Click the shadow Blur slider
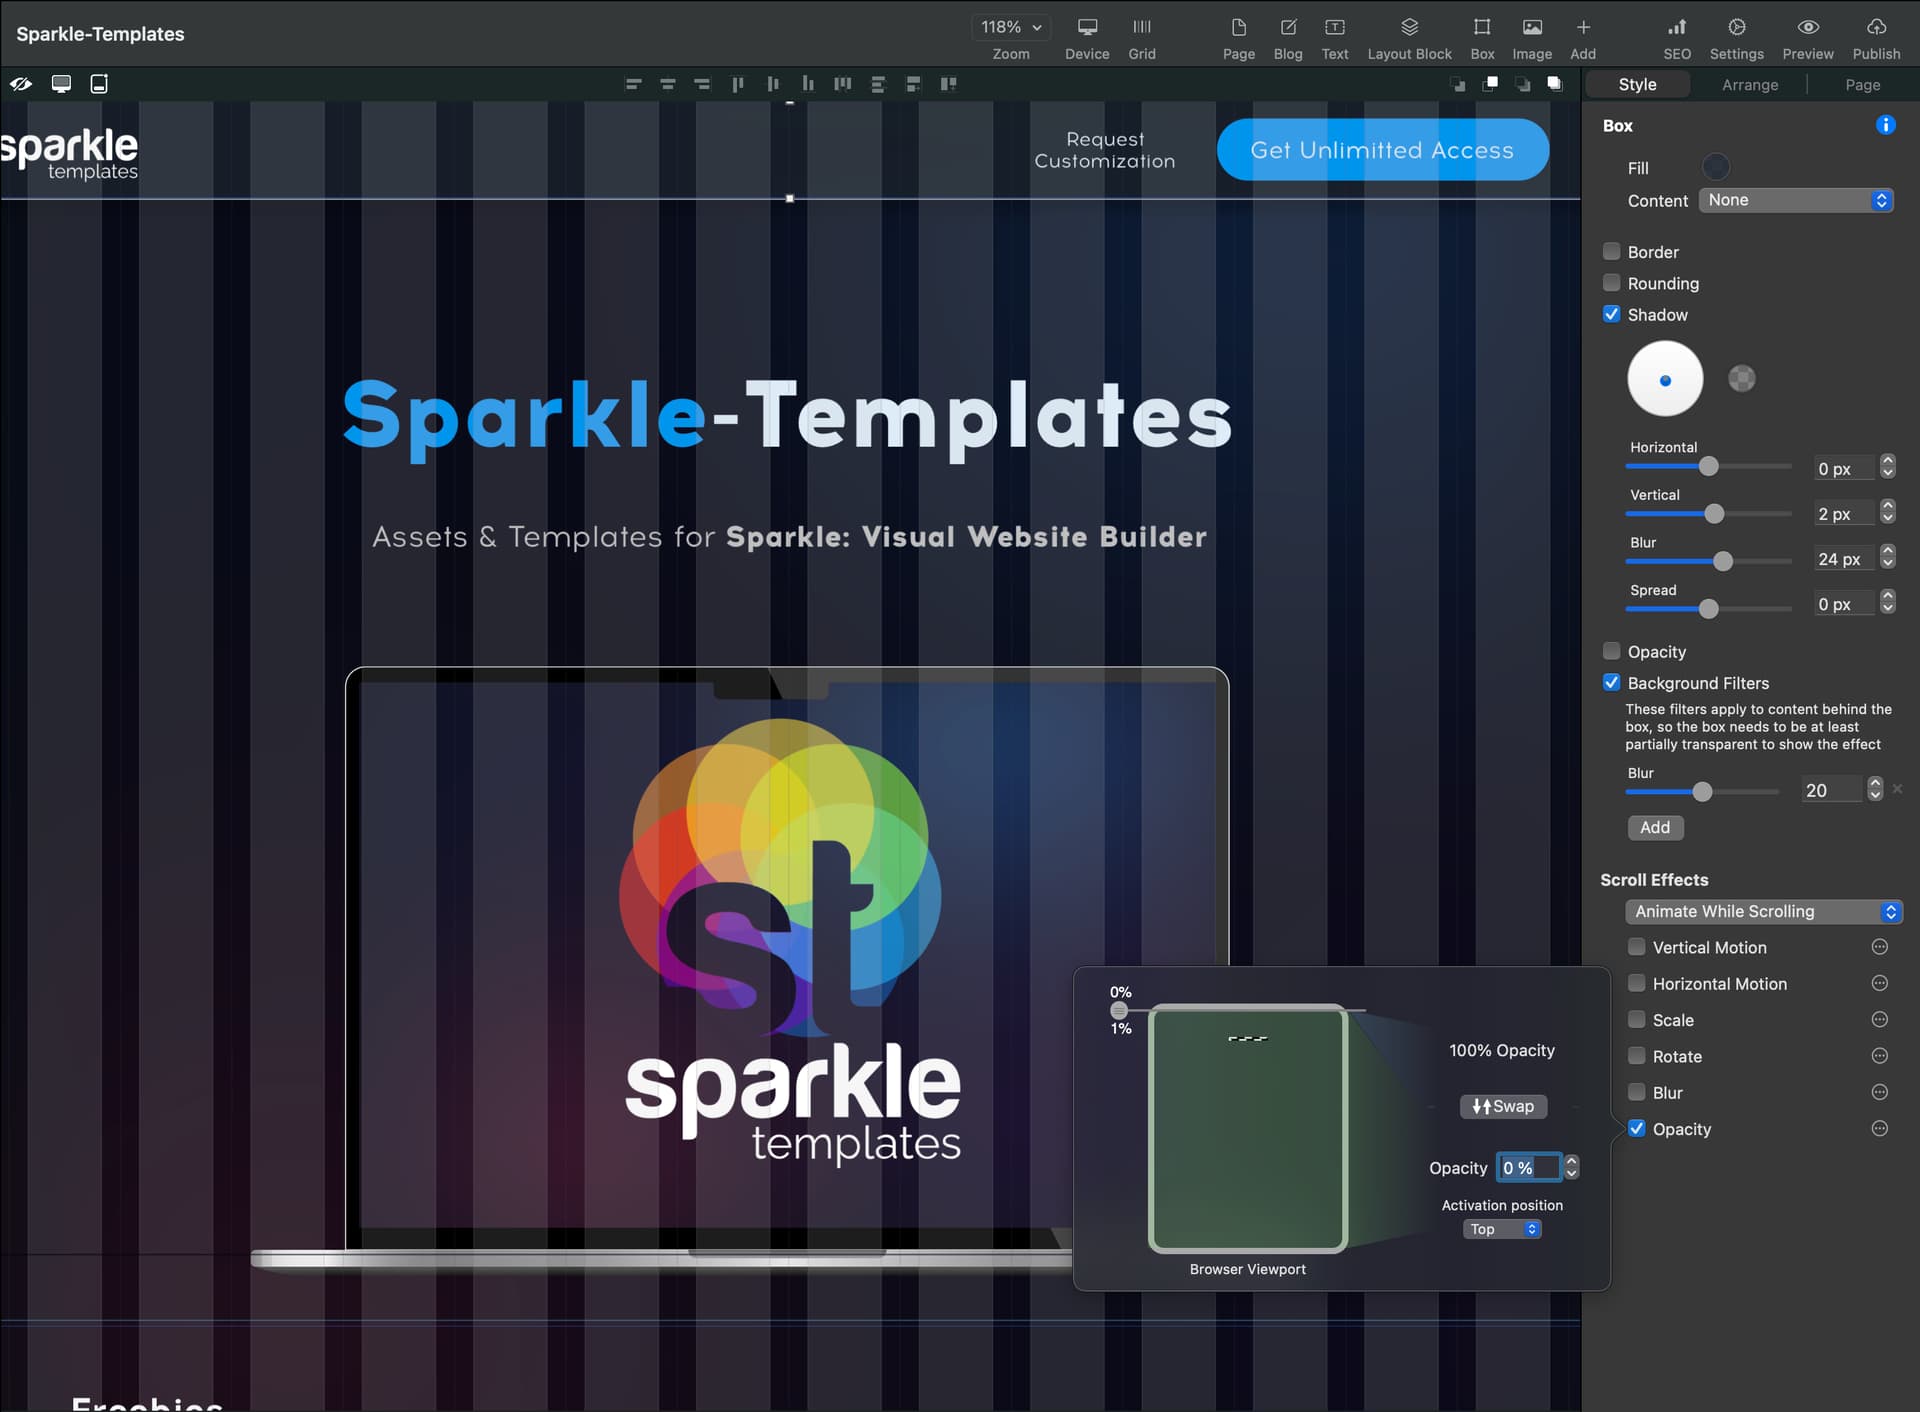The height and width of the screenshot is (1412, 1920). click(x=1709, y=561)
